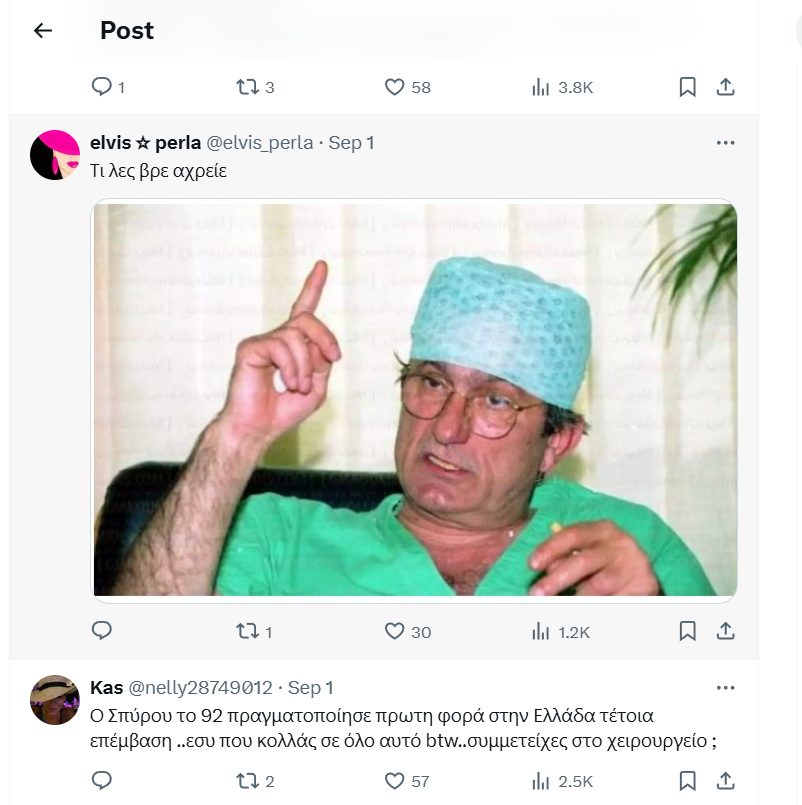Repost Kas's post with 2 reposts

[246, 780]
